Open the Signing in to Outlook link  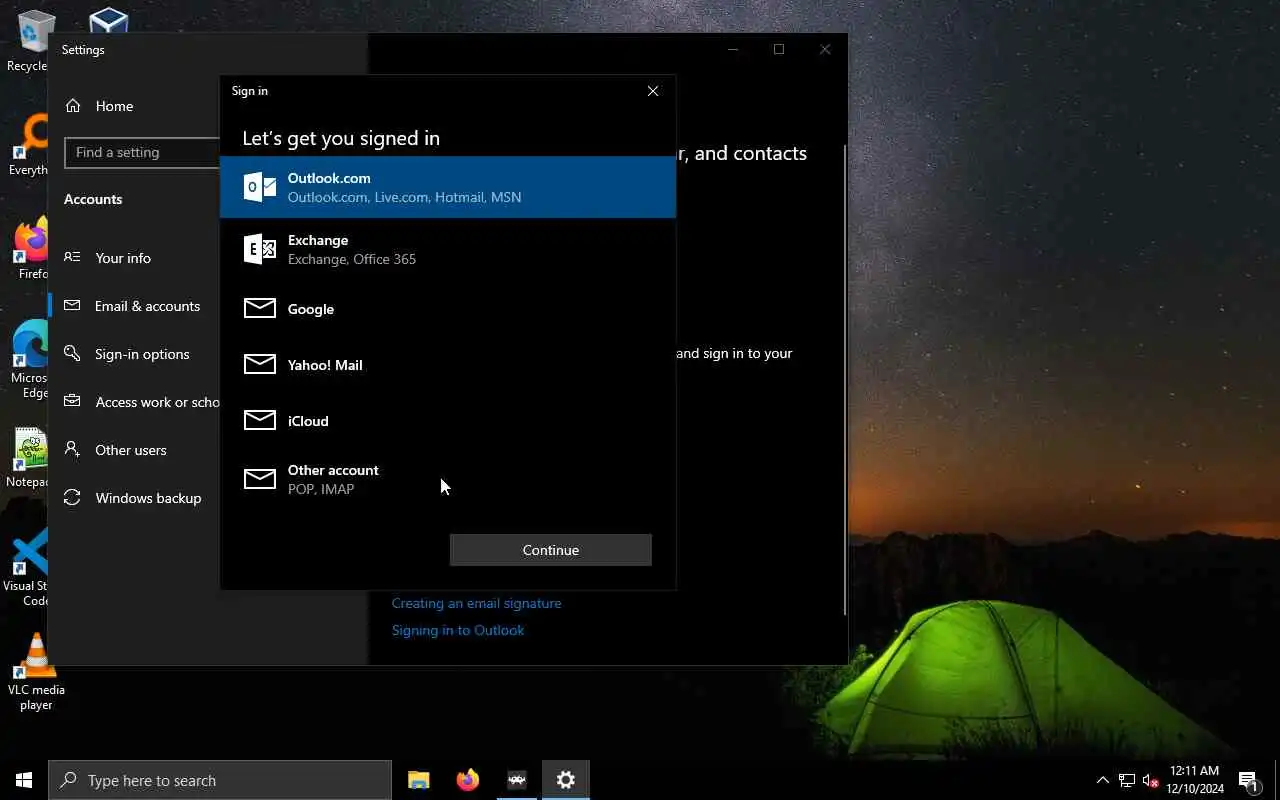(458, 630)
